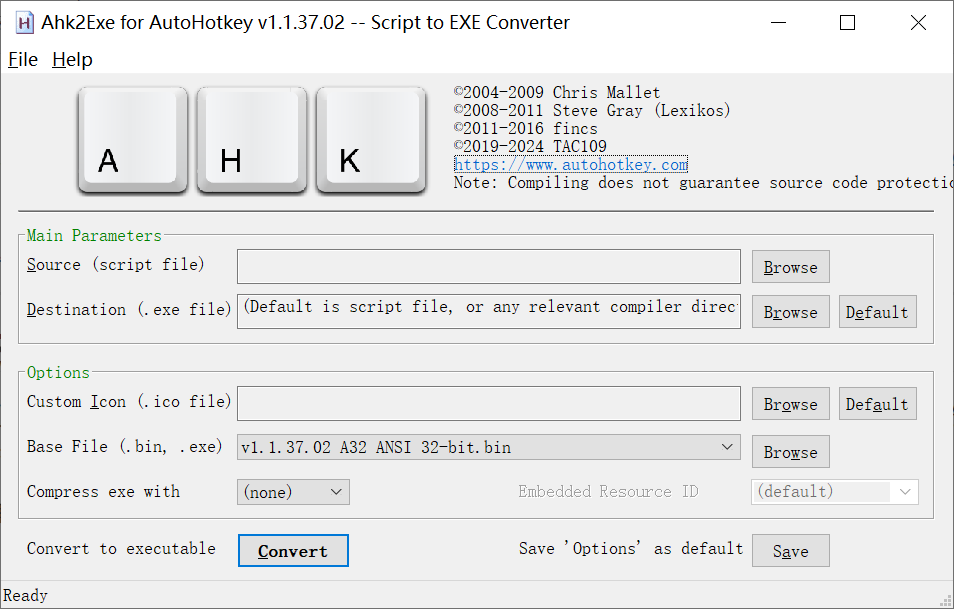Image resolution: width=954 pixels, height=609 pixels.
Task: Open the File menu
Action: tap(23, 60)
